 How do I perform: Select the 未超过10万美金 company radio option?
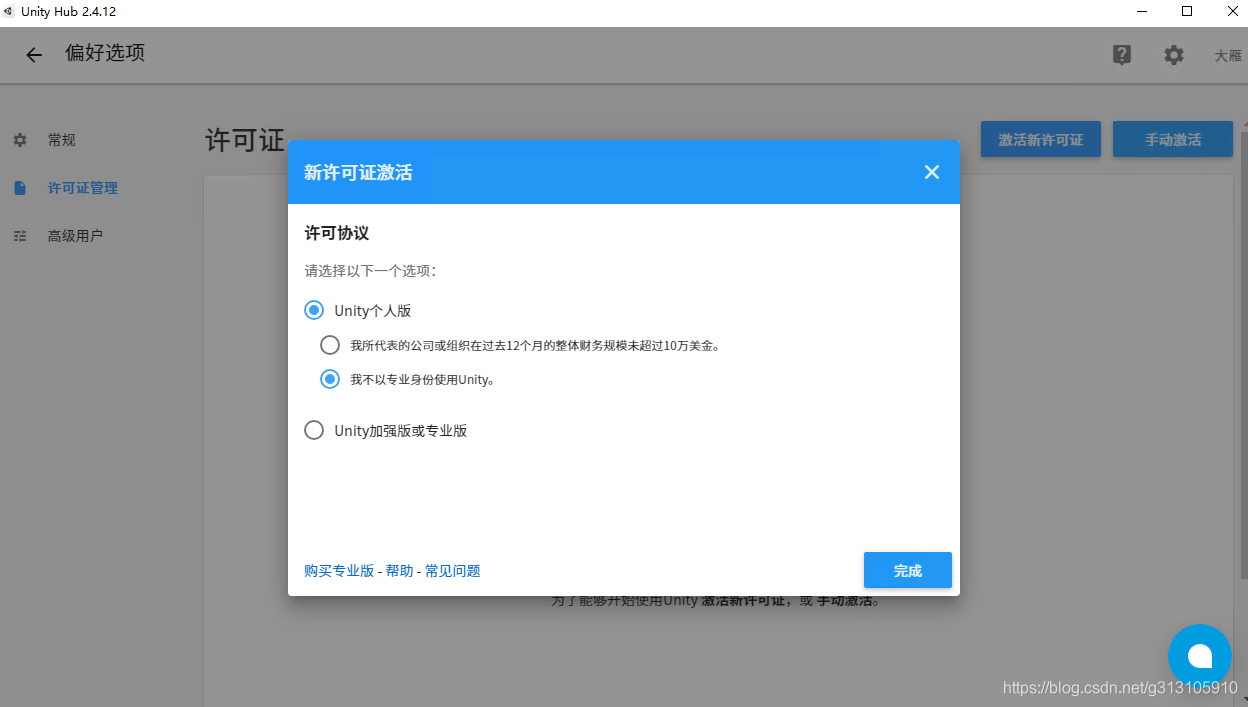(x=330, y=345)
